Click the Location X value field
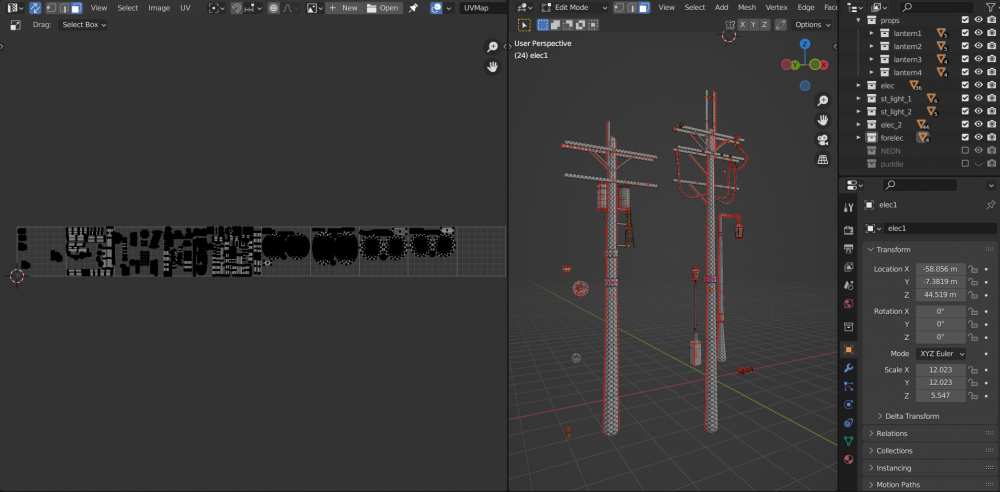This screenshot has height=492, width=1000. coord(940,269)
